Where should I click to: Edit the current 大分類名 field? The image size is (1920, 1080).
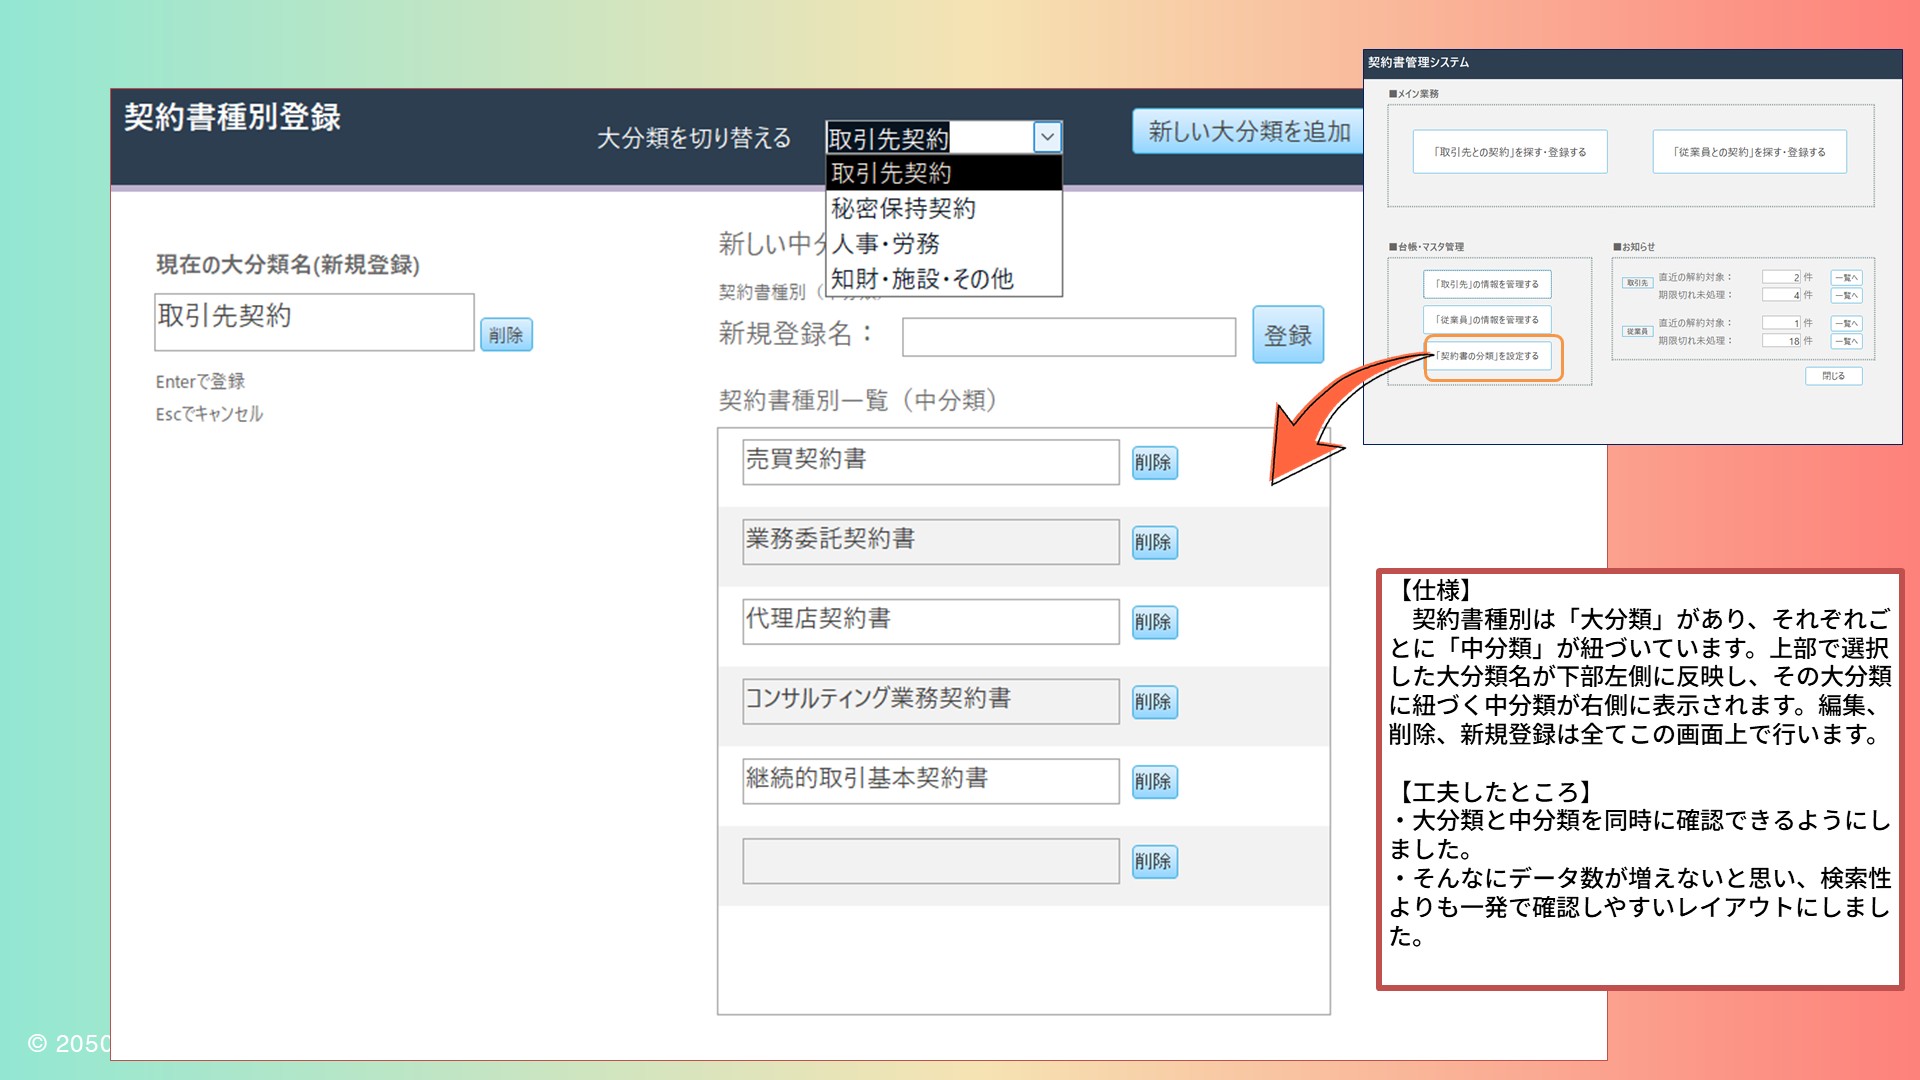(314, 321)
